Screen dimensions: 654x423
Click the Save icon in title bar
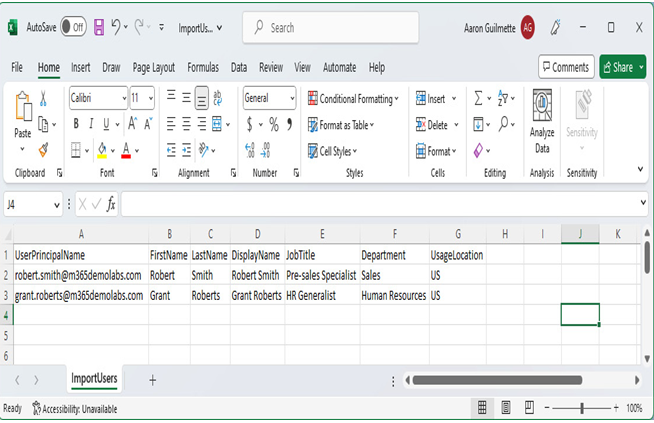coord(99,28)
